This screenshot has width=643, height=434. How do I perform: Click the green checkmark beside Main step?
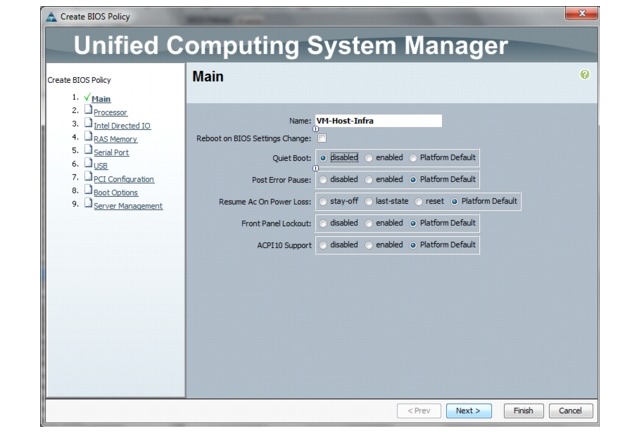[x=87, y=97]
